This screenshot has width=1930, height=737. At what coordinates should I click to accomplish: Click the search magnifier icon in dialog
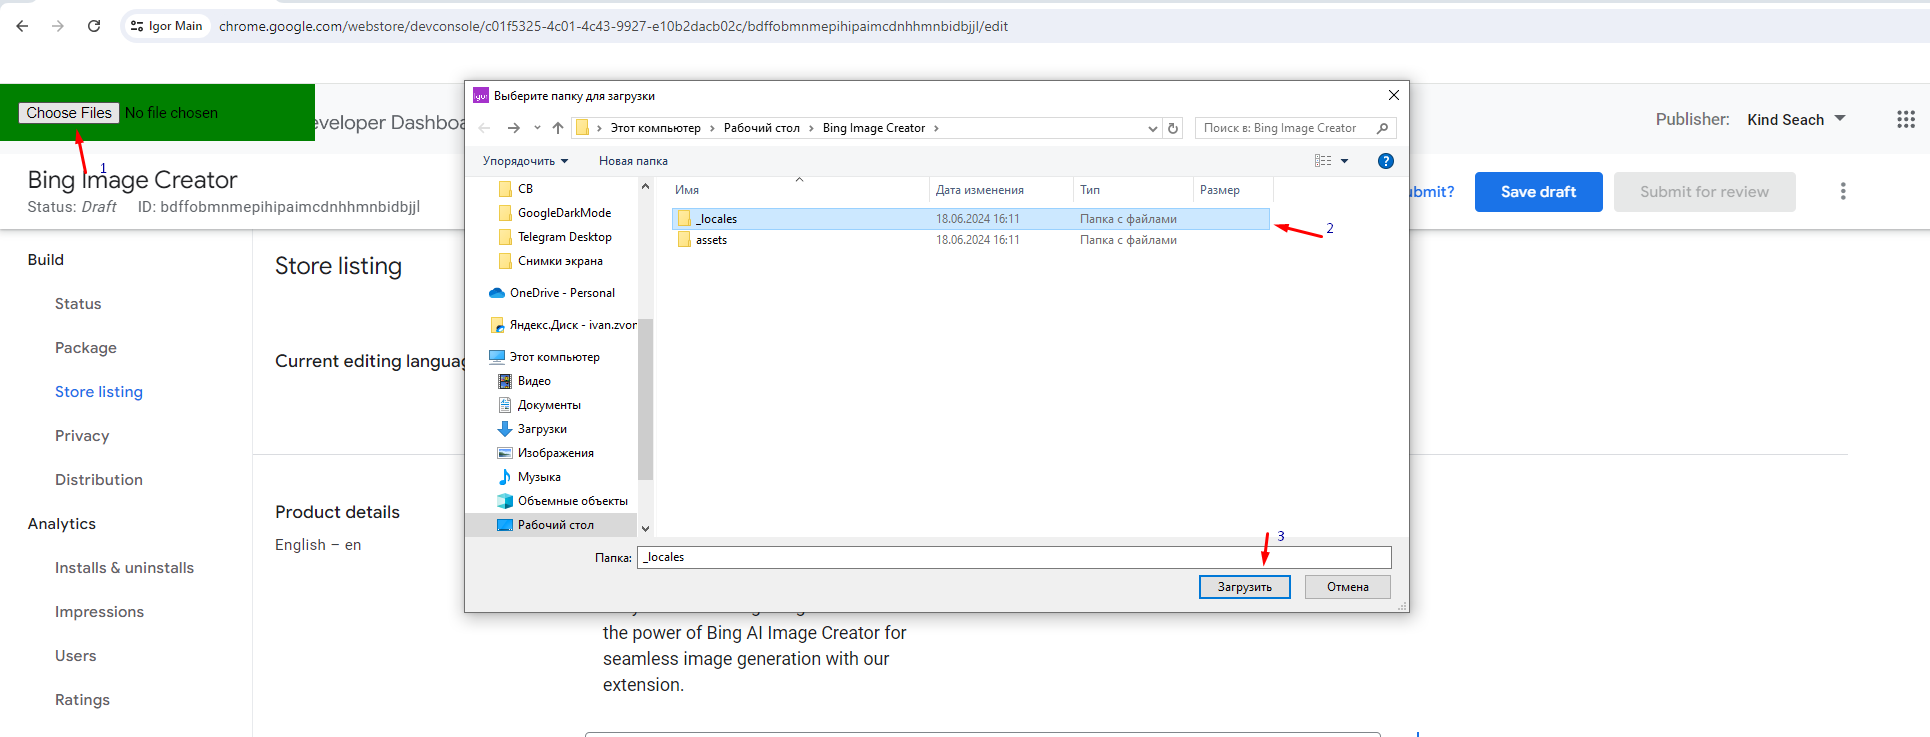point(1382,128)
